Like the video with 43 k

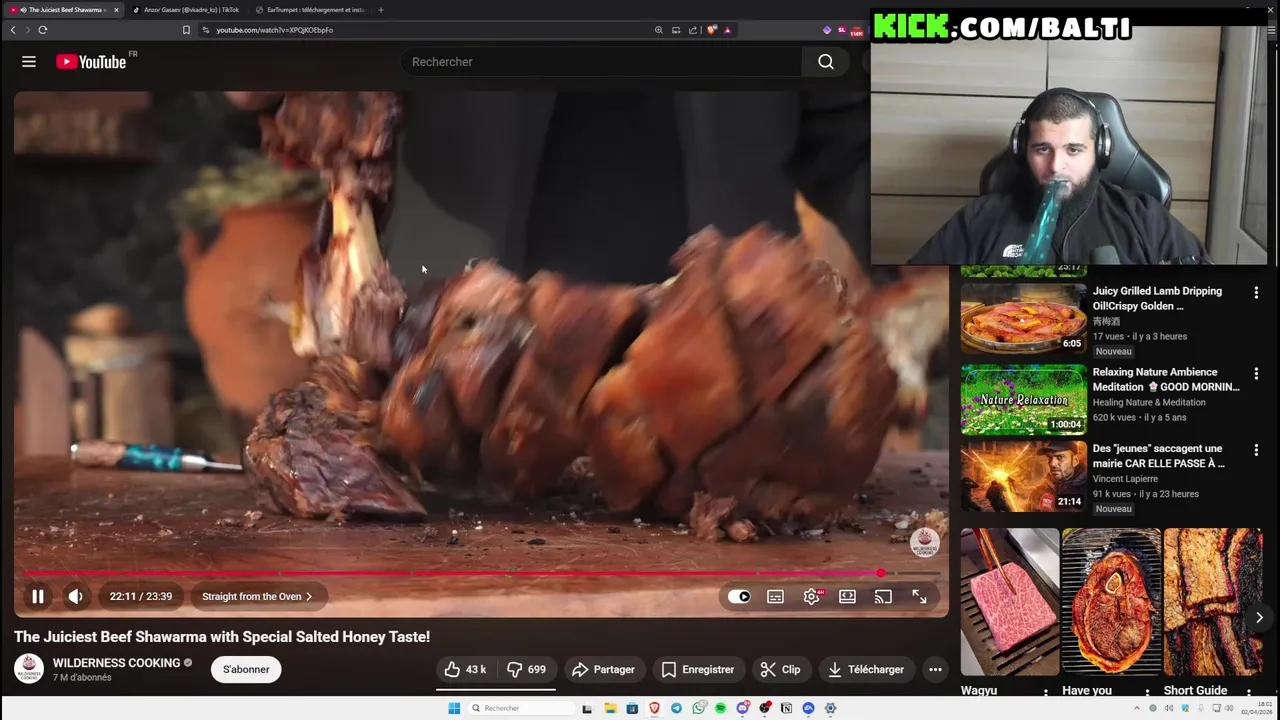tap(465, 669)
